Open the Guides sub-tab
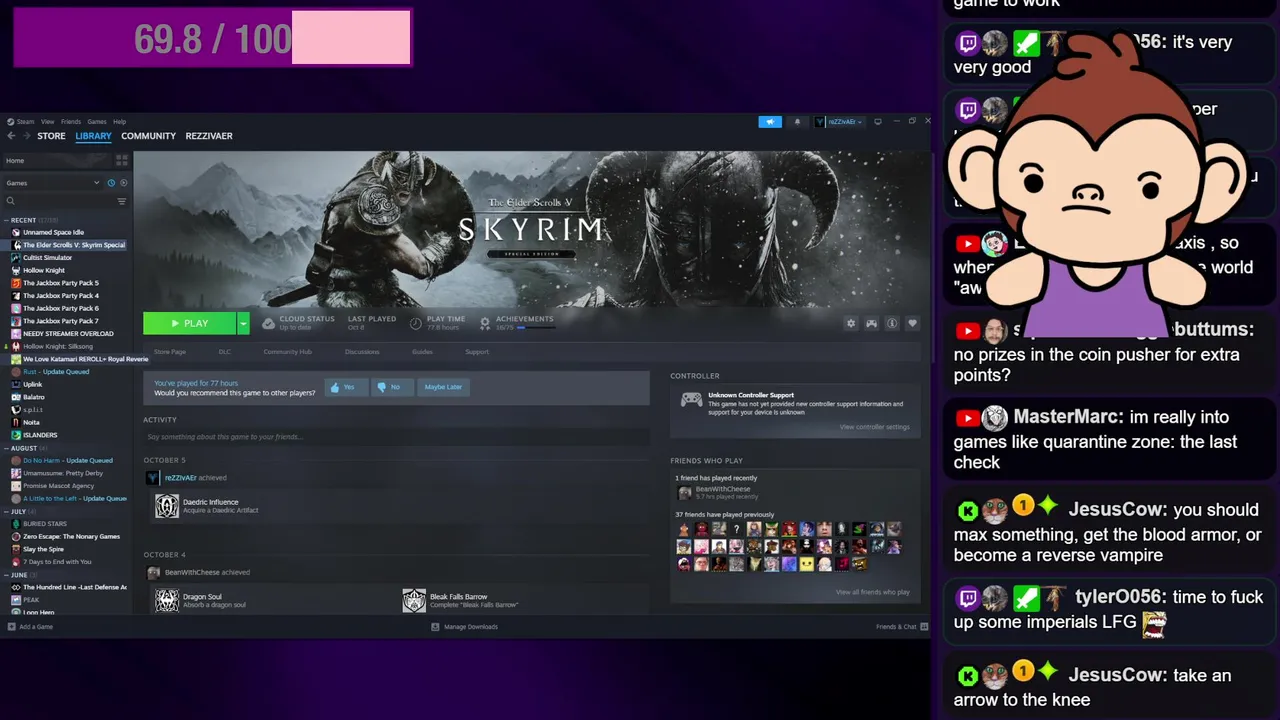 pyautogui.click(x=422, y=352)
